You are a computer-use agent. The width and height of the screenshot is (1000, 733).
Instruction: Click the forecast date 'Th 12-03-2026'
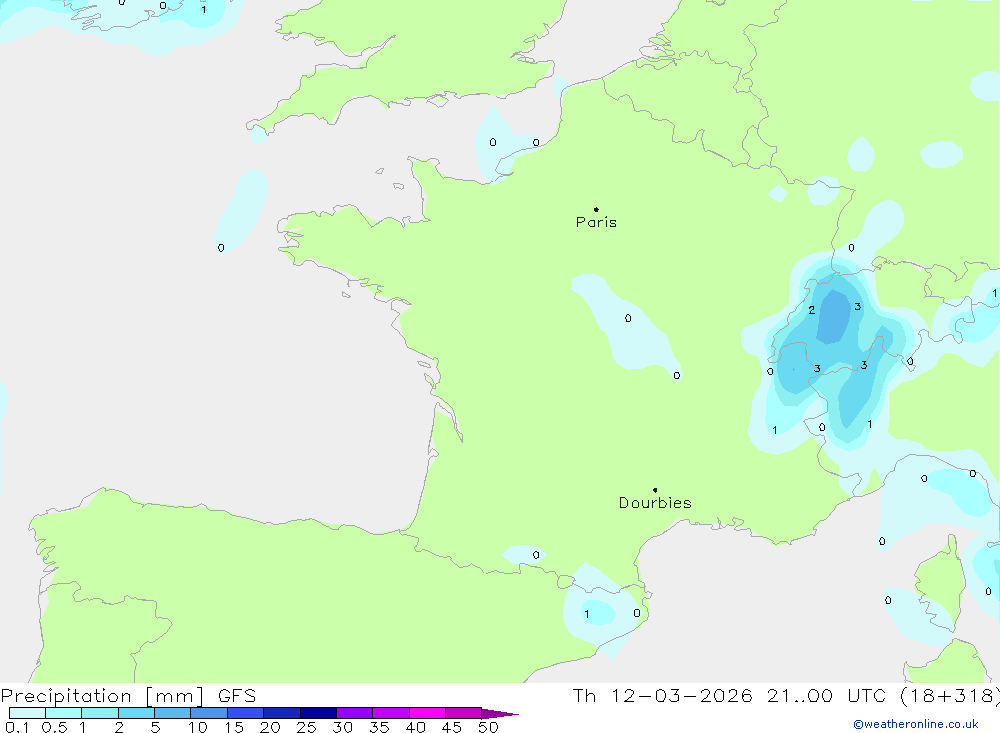click(662, 696)
